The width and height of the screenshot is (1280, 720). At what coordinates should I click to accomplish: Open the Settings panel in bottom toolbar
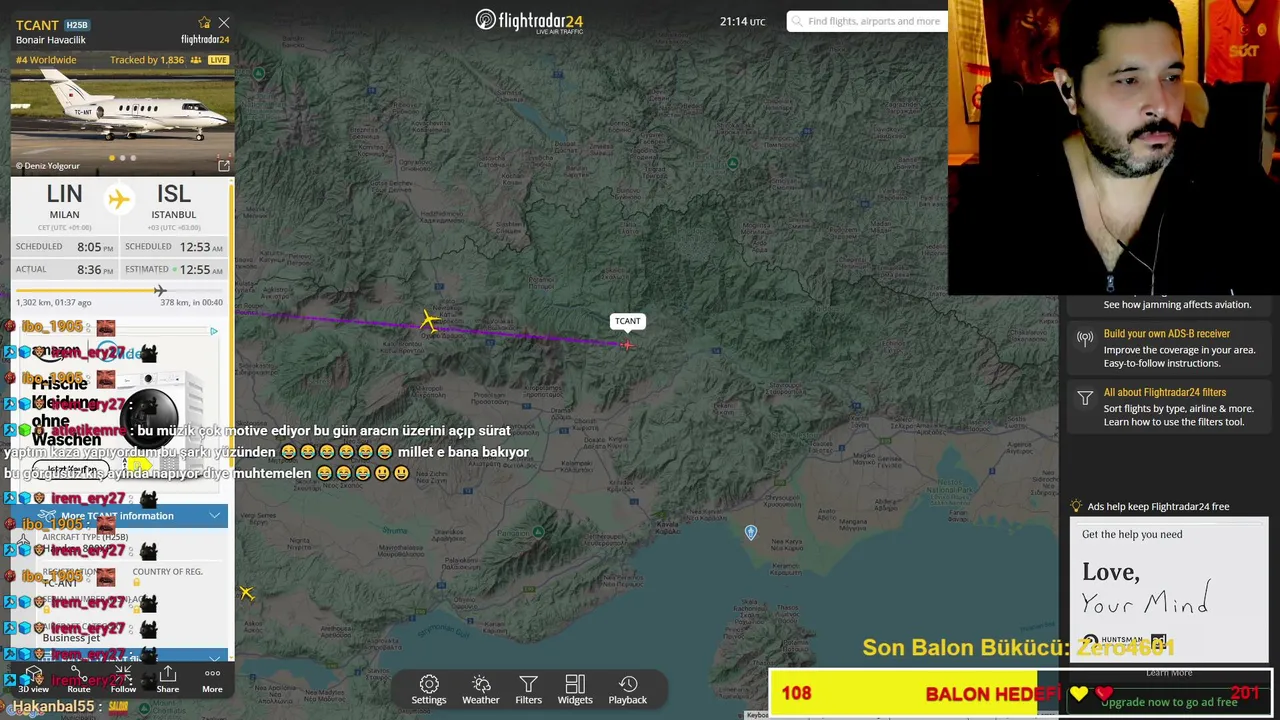[x=429, y=690]
